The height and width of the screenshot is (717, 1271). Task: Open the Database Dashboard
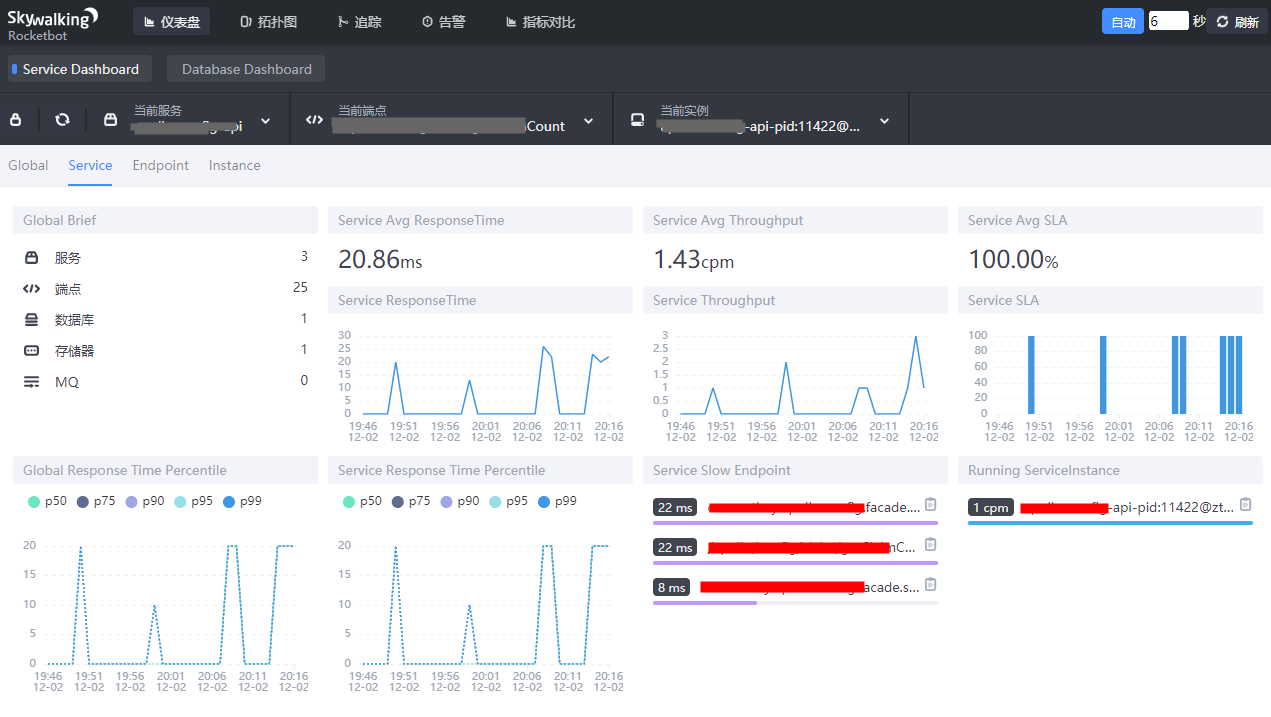point(246,69)
